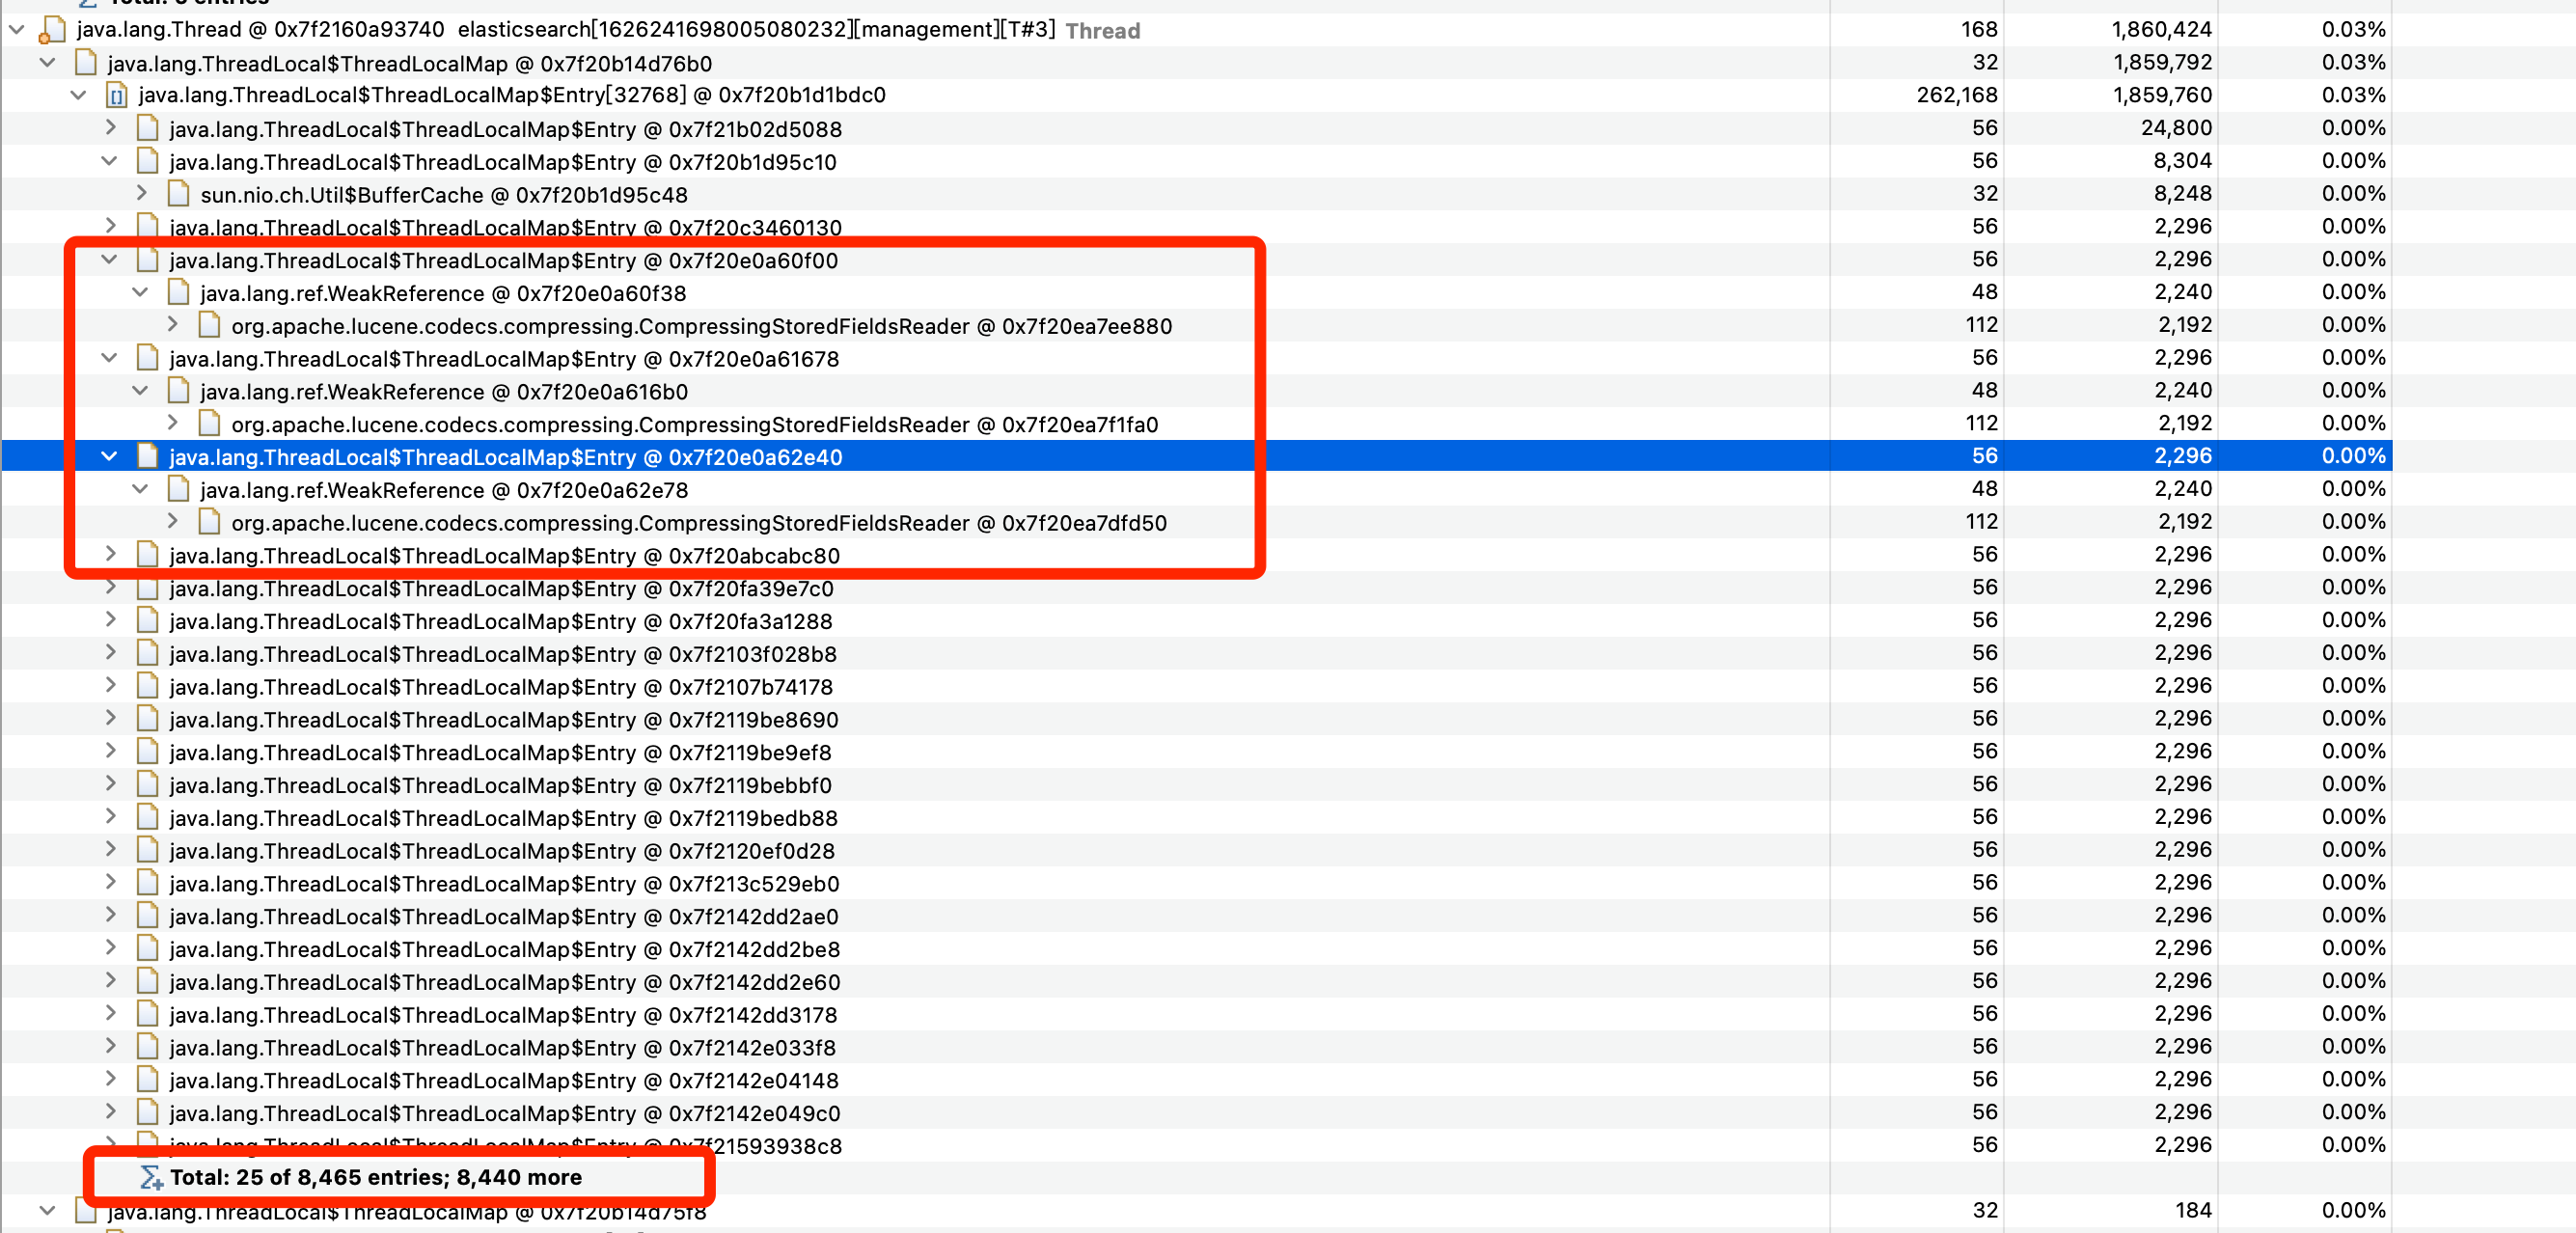Click Total: 25 of 8,465 entries to load more
2576x1233 pixels.
(377, 1178)
